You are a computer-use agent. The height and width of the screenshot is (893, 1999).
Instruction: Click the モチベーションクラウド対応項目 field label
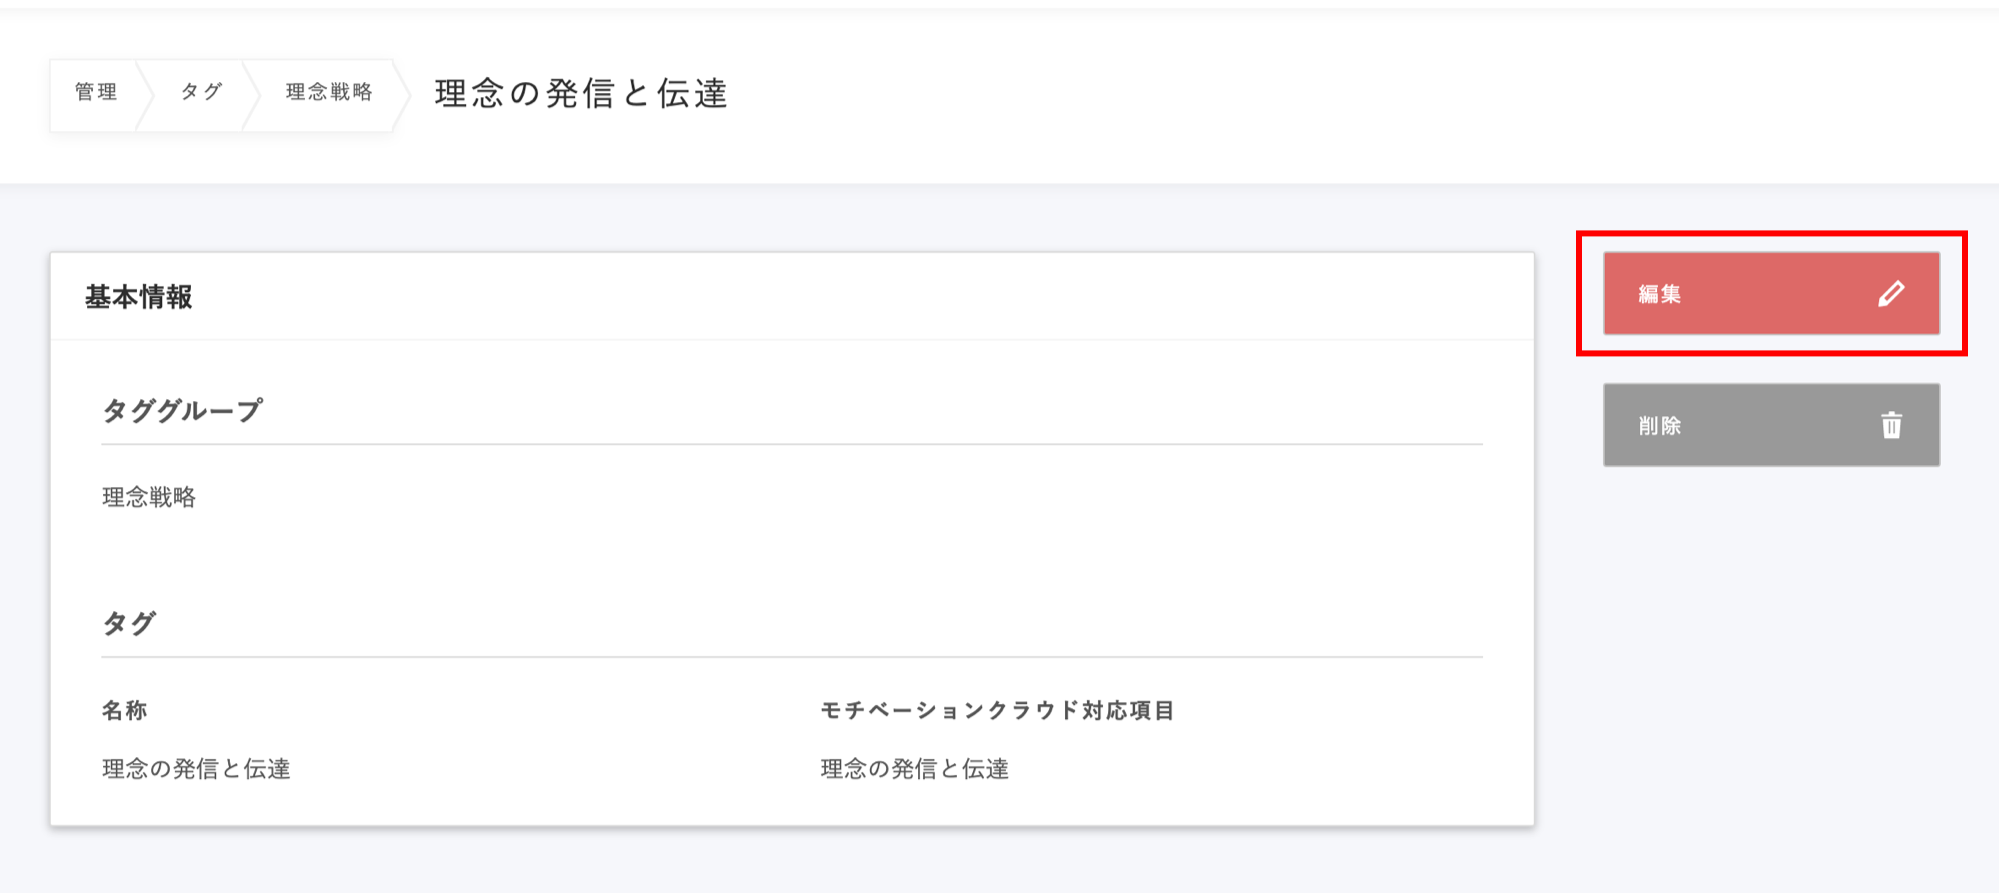pyautogui.click(x=997, y=711)
